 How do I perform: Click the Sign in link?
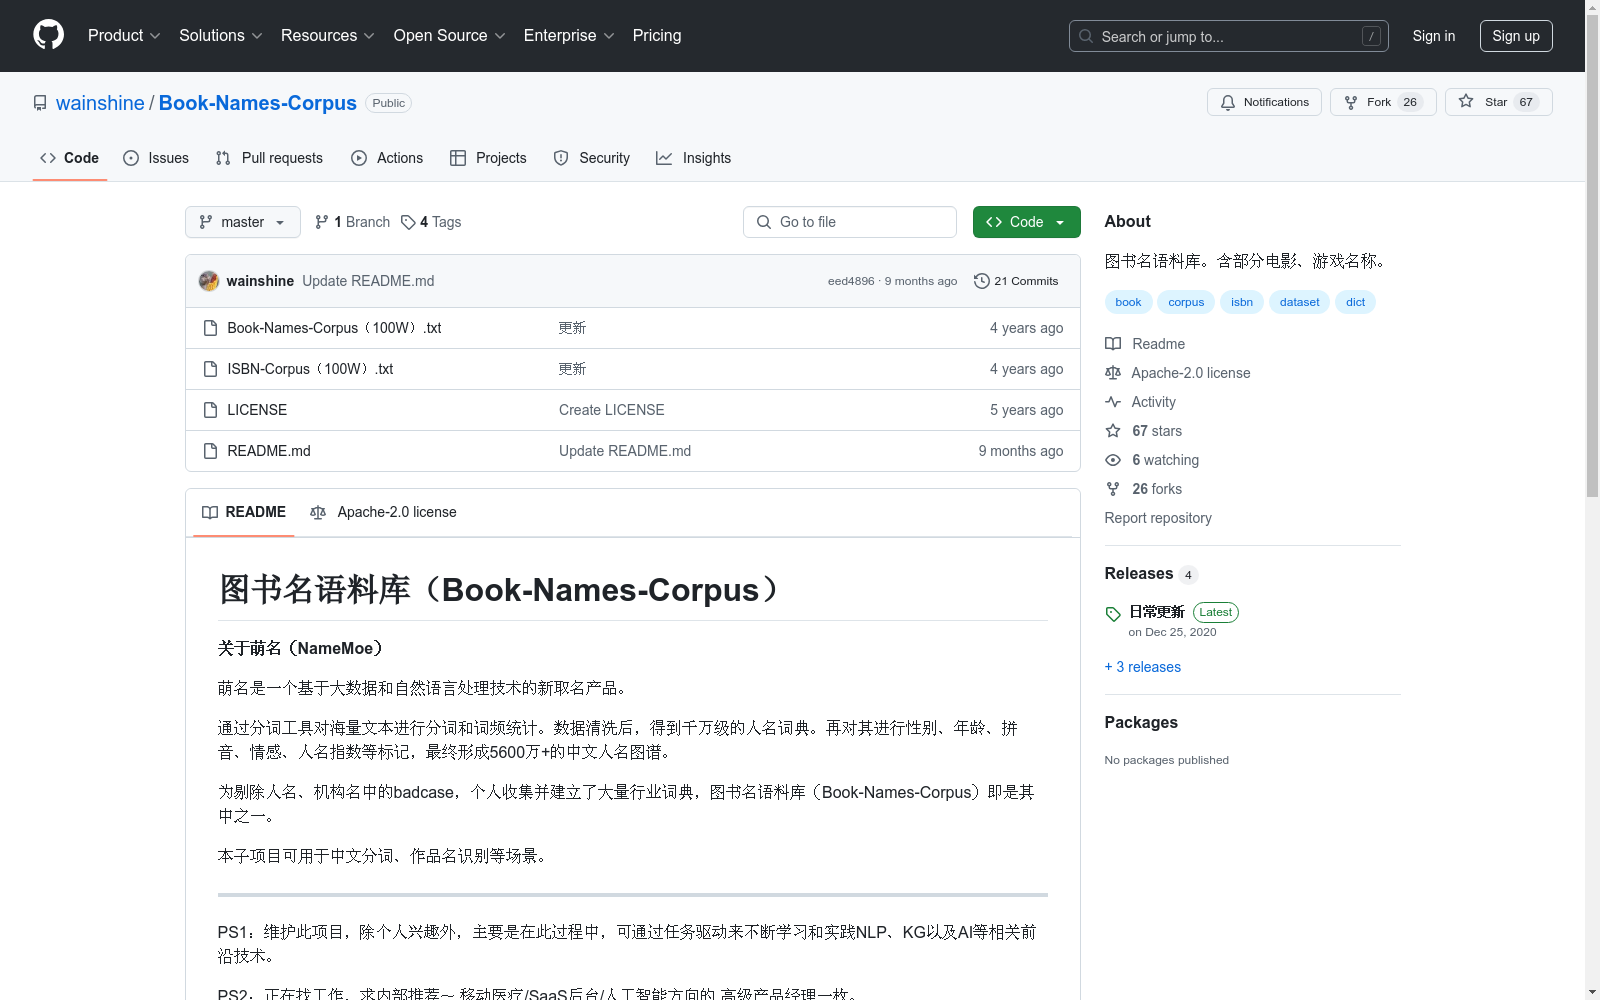pos(1433,36)
